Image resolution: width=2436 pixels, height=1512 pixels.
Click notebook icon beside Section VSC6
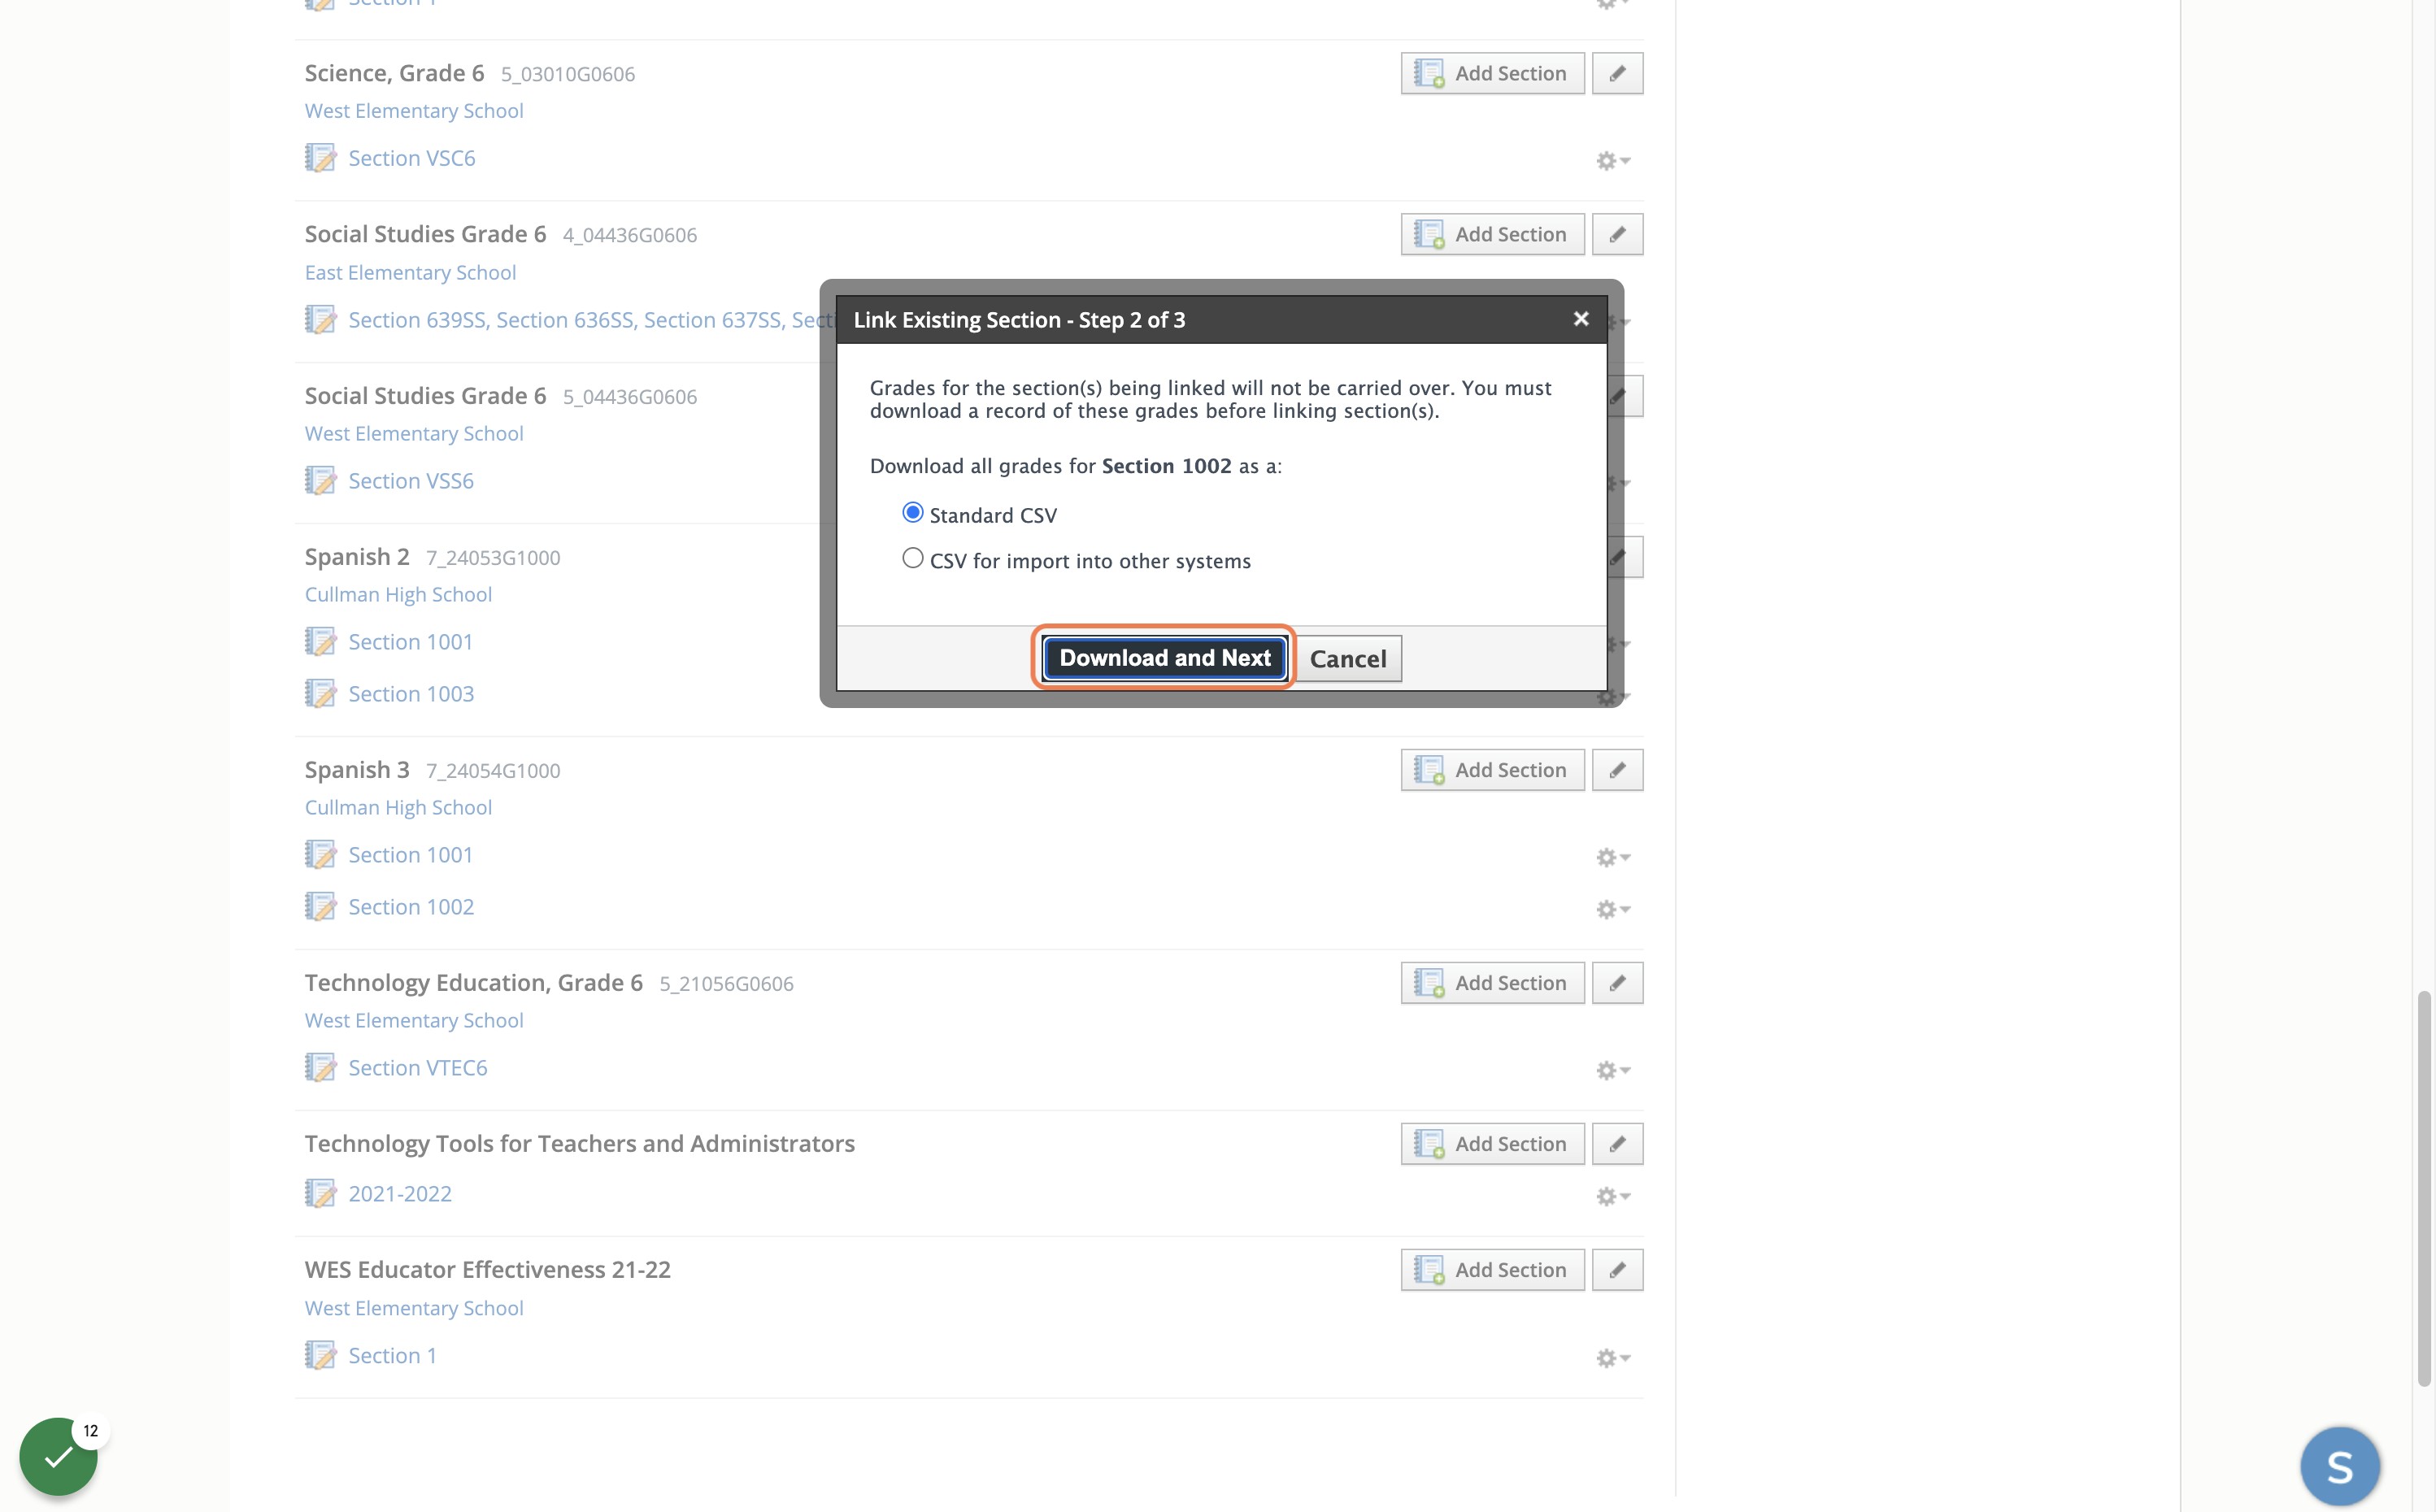pos(320,158)
